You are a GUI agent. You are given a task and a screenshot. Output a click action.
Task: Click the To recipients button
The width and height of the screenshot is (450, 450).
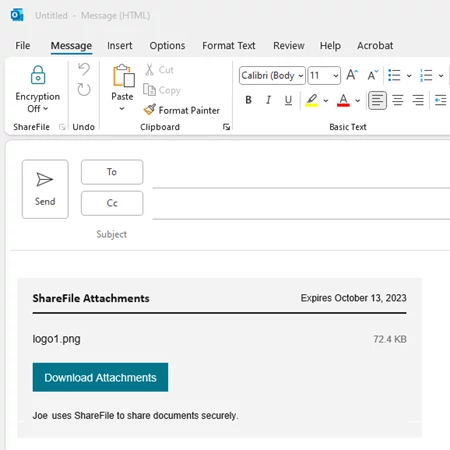coord(112,172)
